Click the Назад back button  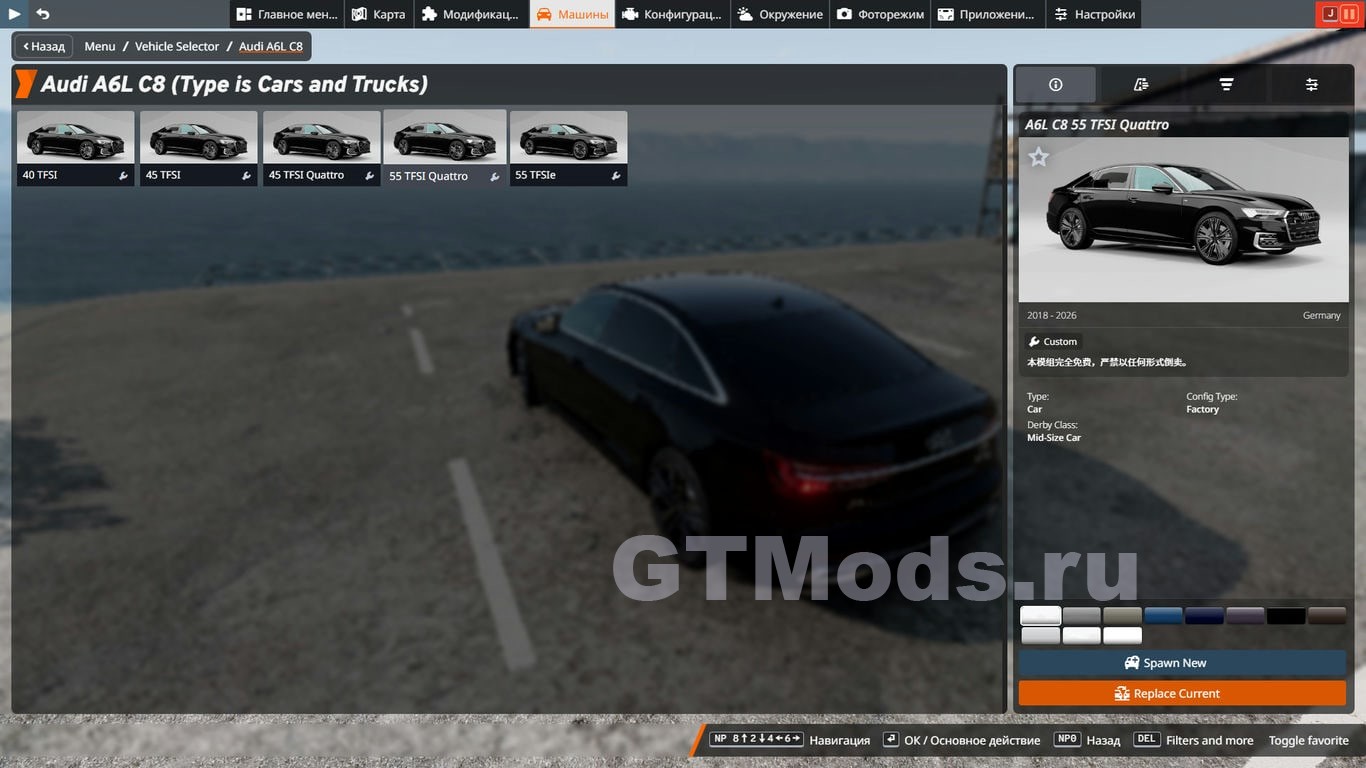pos(42,46)
